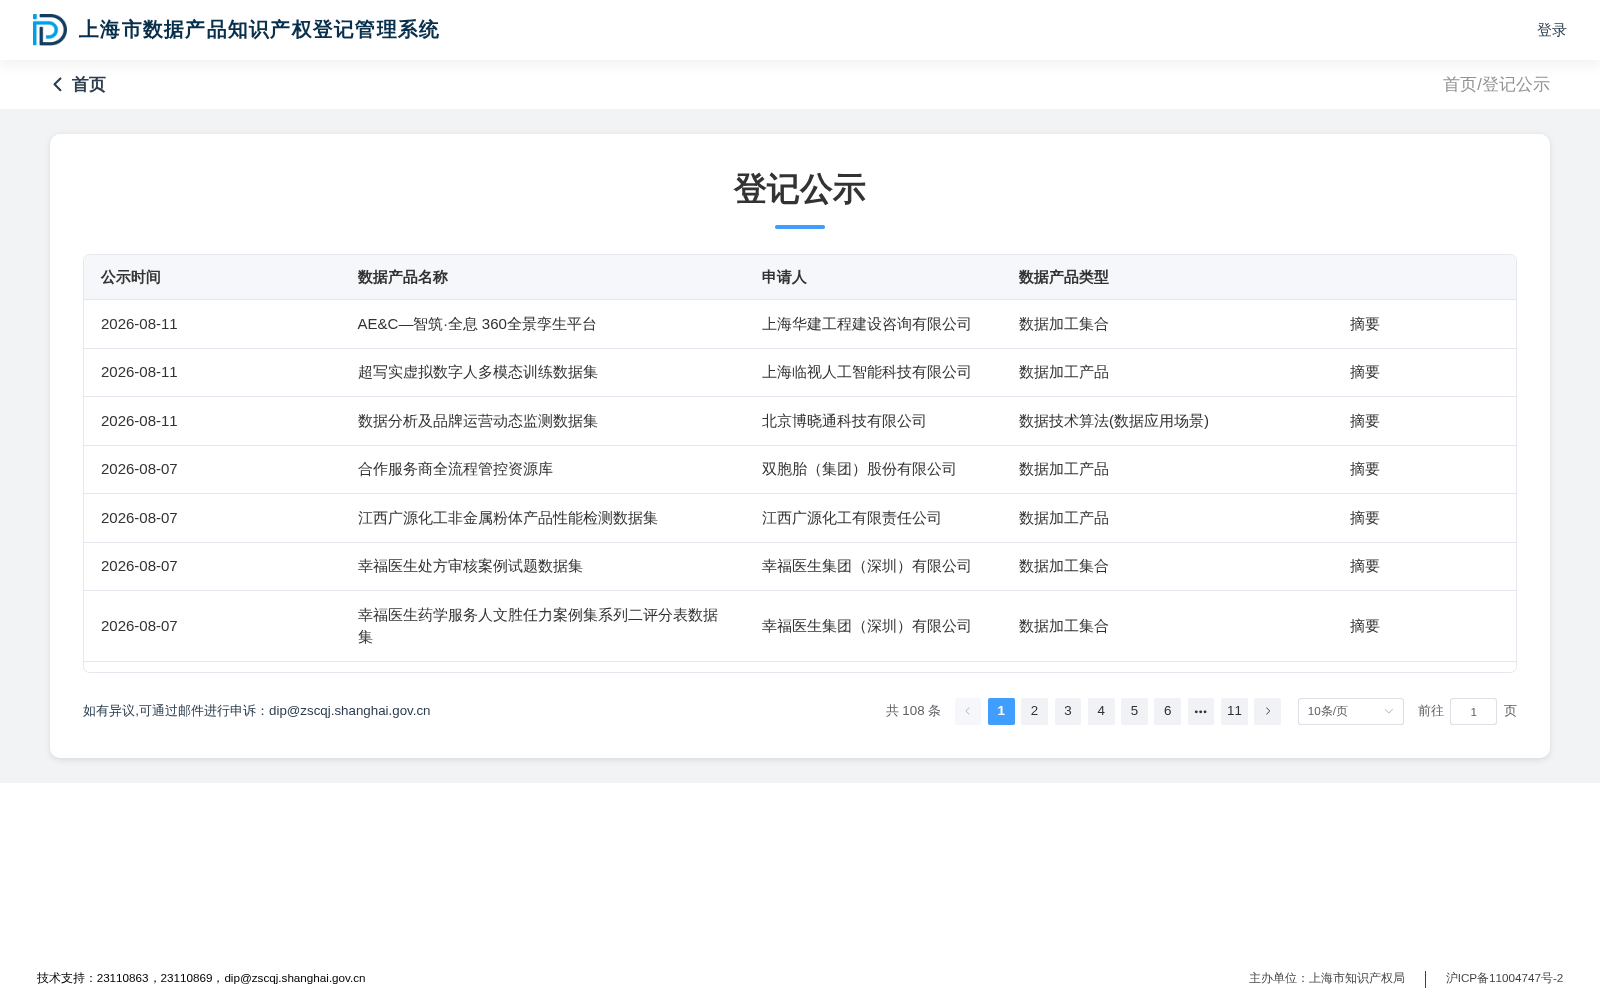Jump to last page 11
This screenshot has height=1000, width=1600.
click(1234, 711)
